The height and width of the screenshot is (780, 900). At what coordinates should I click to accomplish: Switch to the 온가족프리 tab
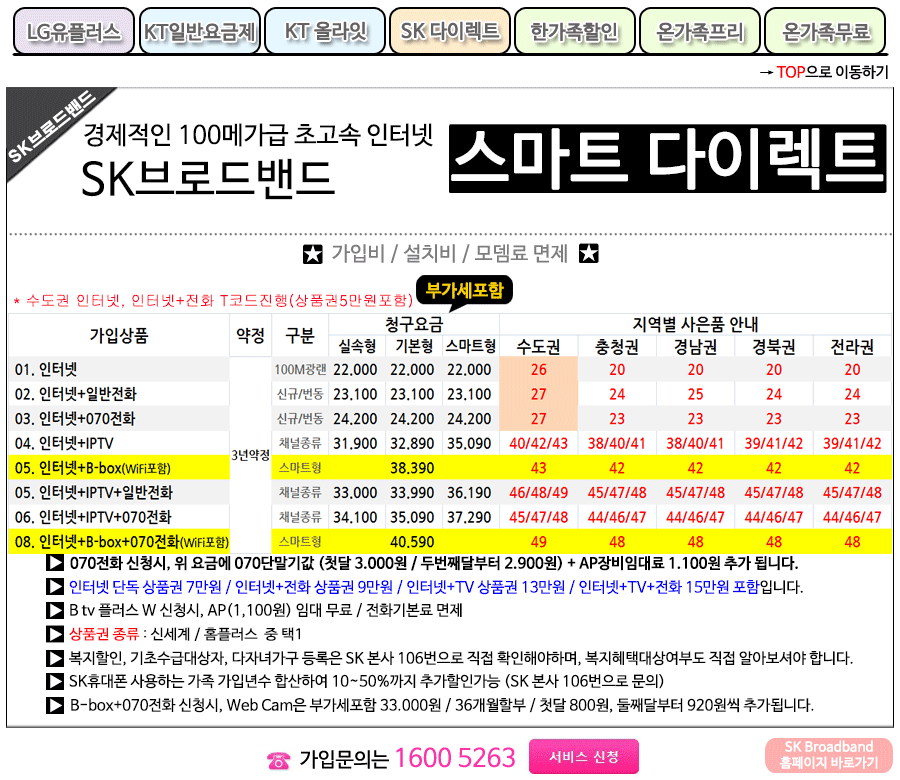click(x=699, y=32)
